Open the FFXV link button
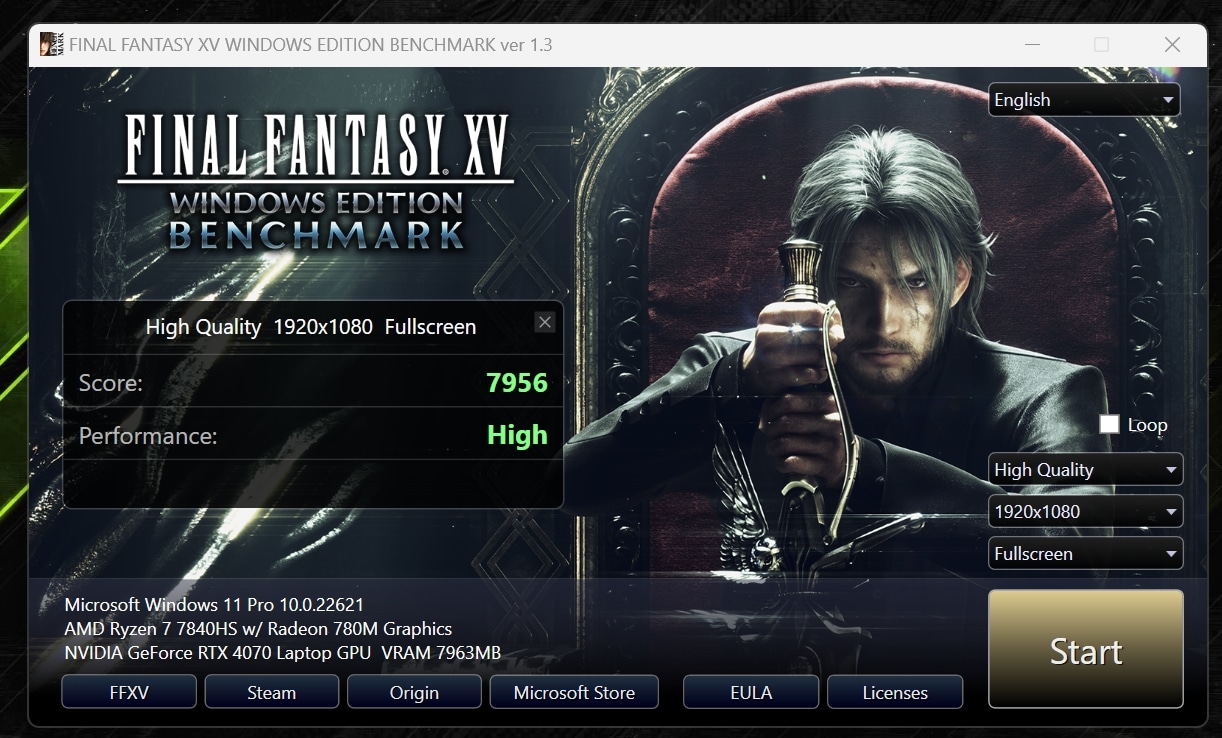 point(128,692)
